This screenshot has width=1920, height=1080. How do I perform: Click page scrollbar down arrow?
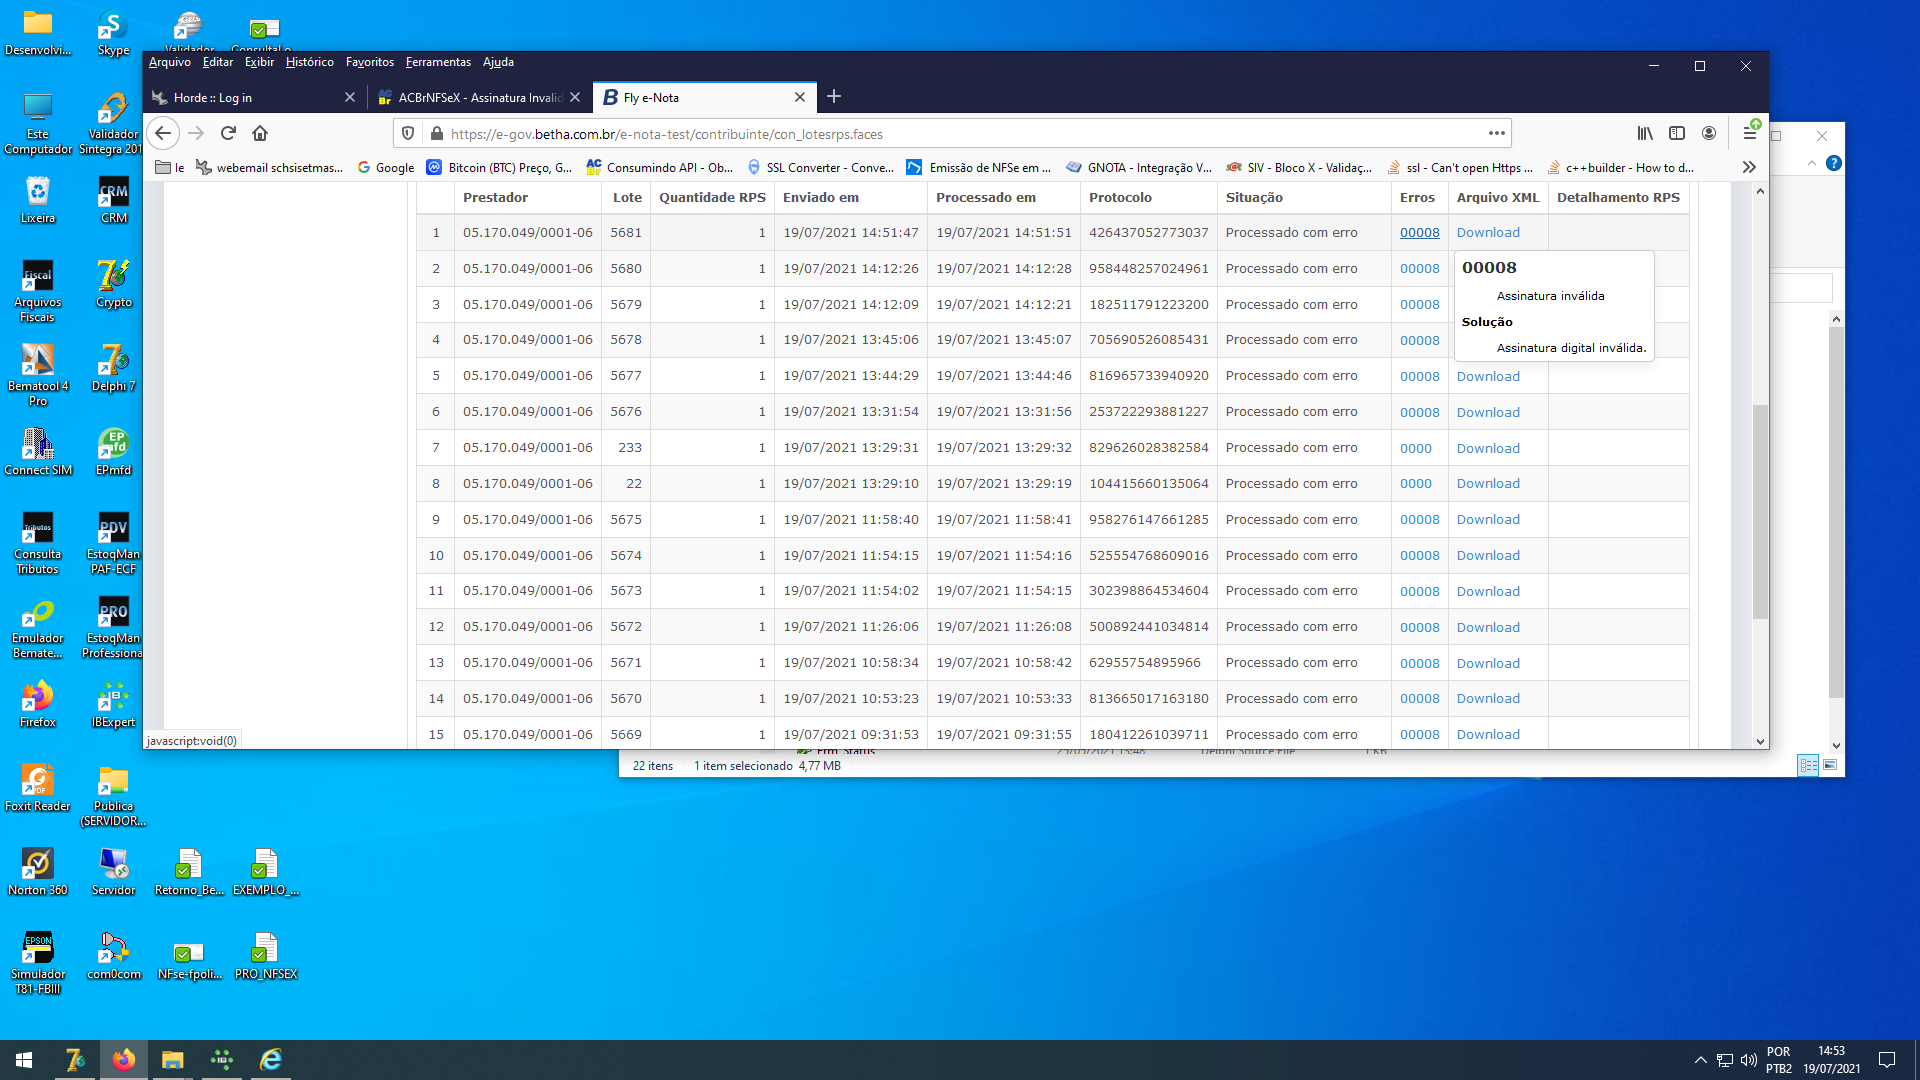(1760, 742)
